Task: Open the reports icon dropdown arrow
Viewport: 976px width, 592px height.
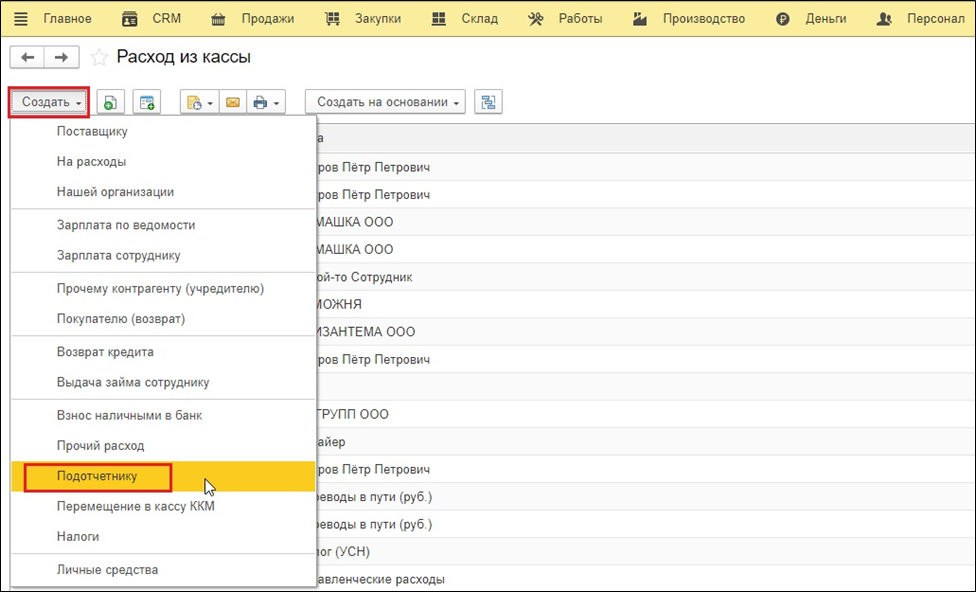Action: (x=210, y=102)
